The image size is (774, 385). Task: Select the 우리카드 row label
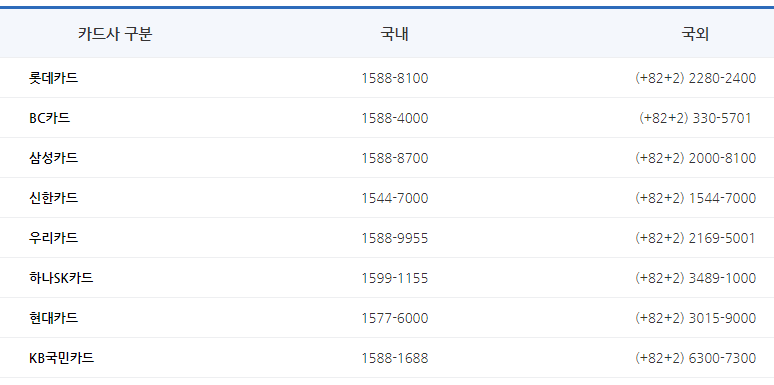pyautogui.click(x=53, y=238)
